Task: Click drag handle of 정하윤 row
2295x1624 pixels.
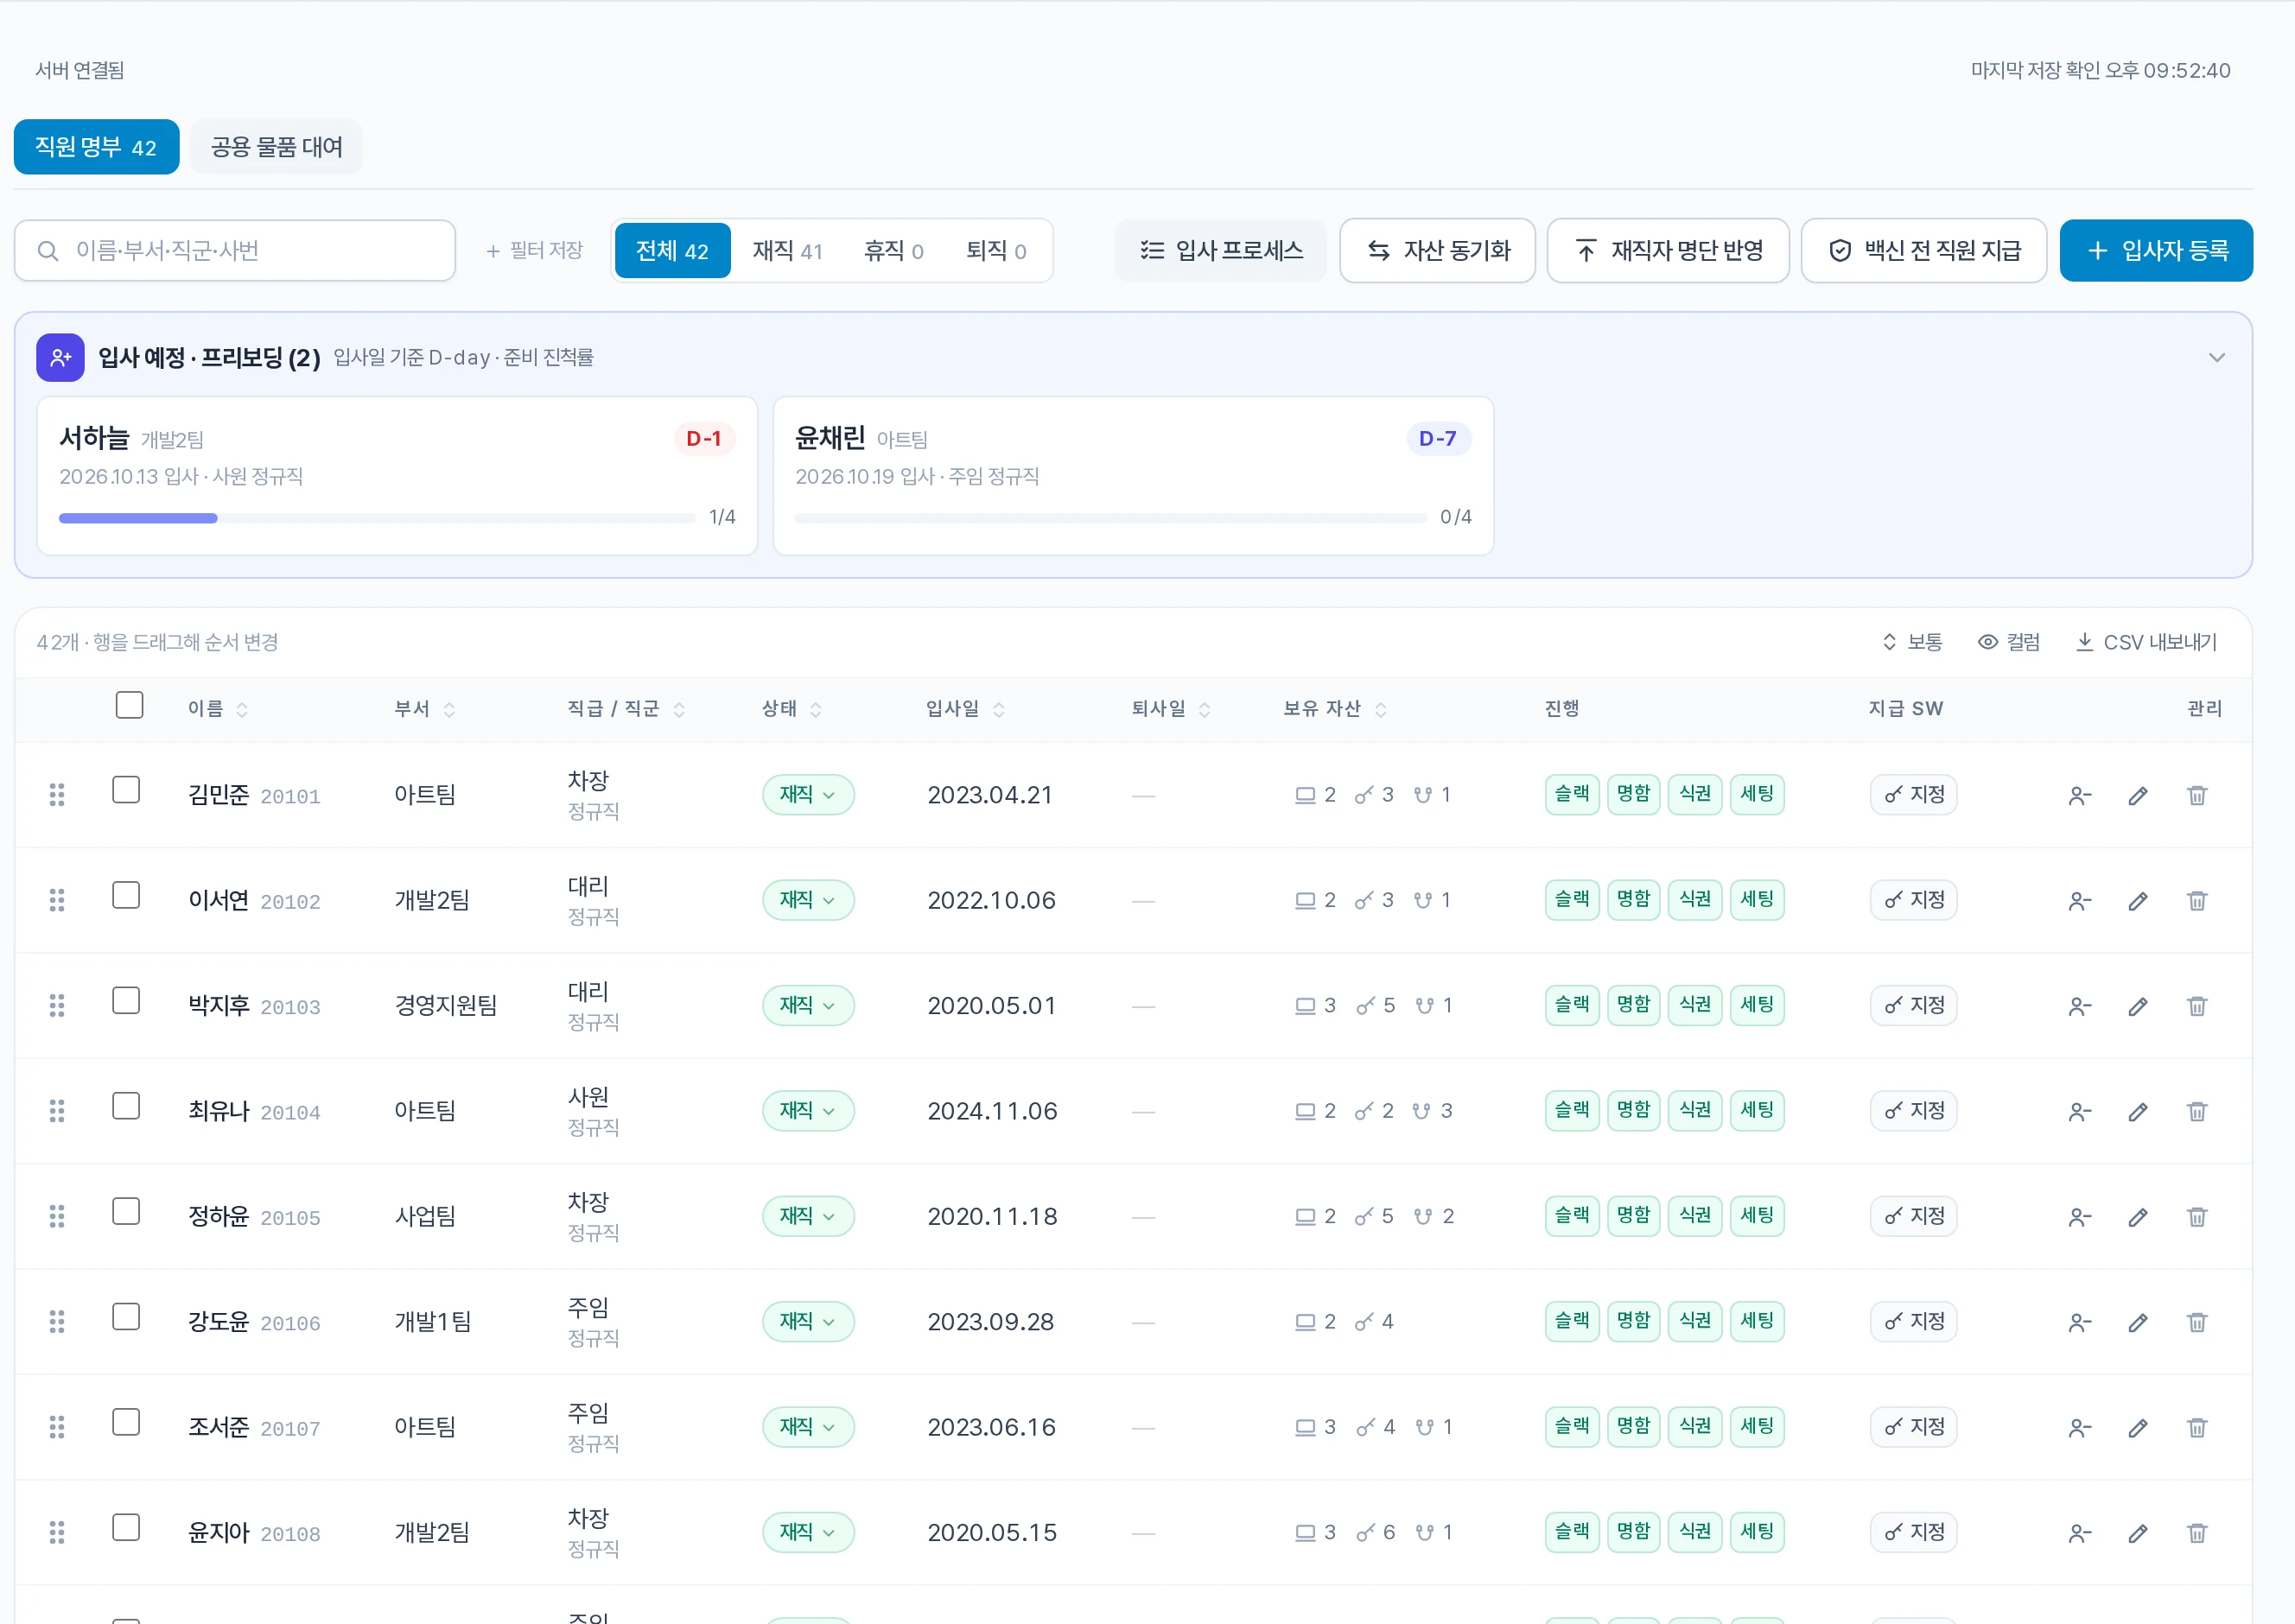Action: 57,1217
